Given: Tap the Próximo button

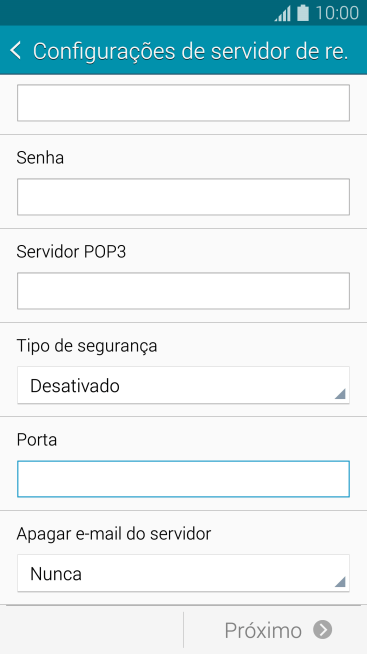Looking at the screenshot, I should [x=275, y=630].
